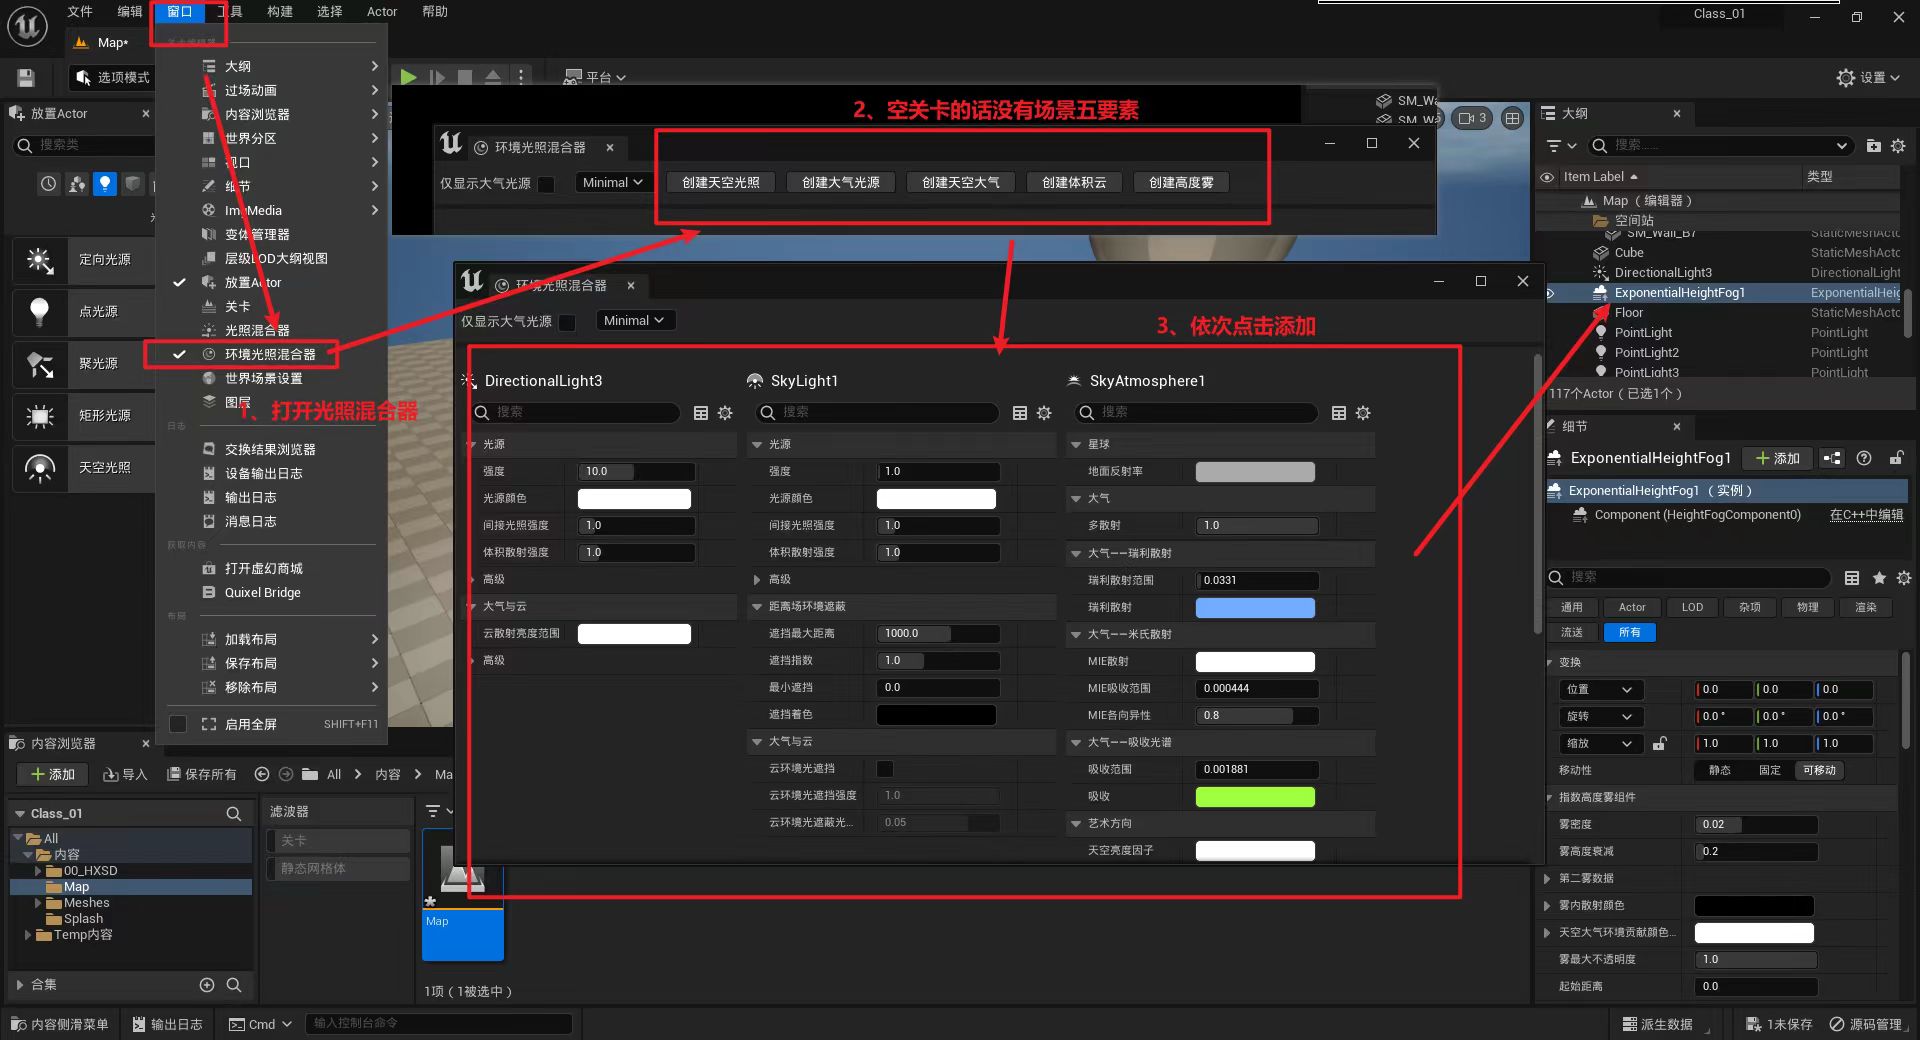Click the 聚光源 spot light icon
Image resolution: width=1920 pixels, height=1040 pixels.
point(40,364)
